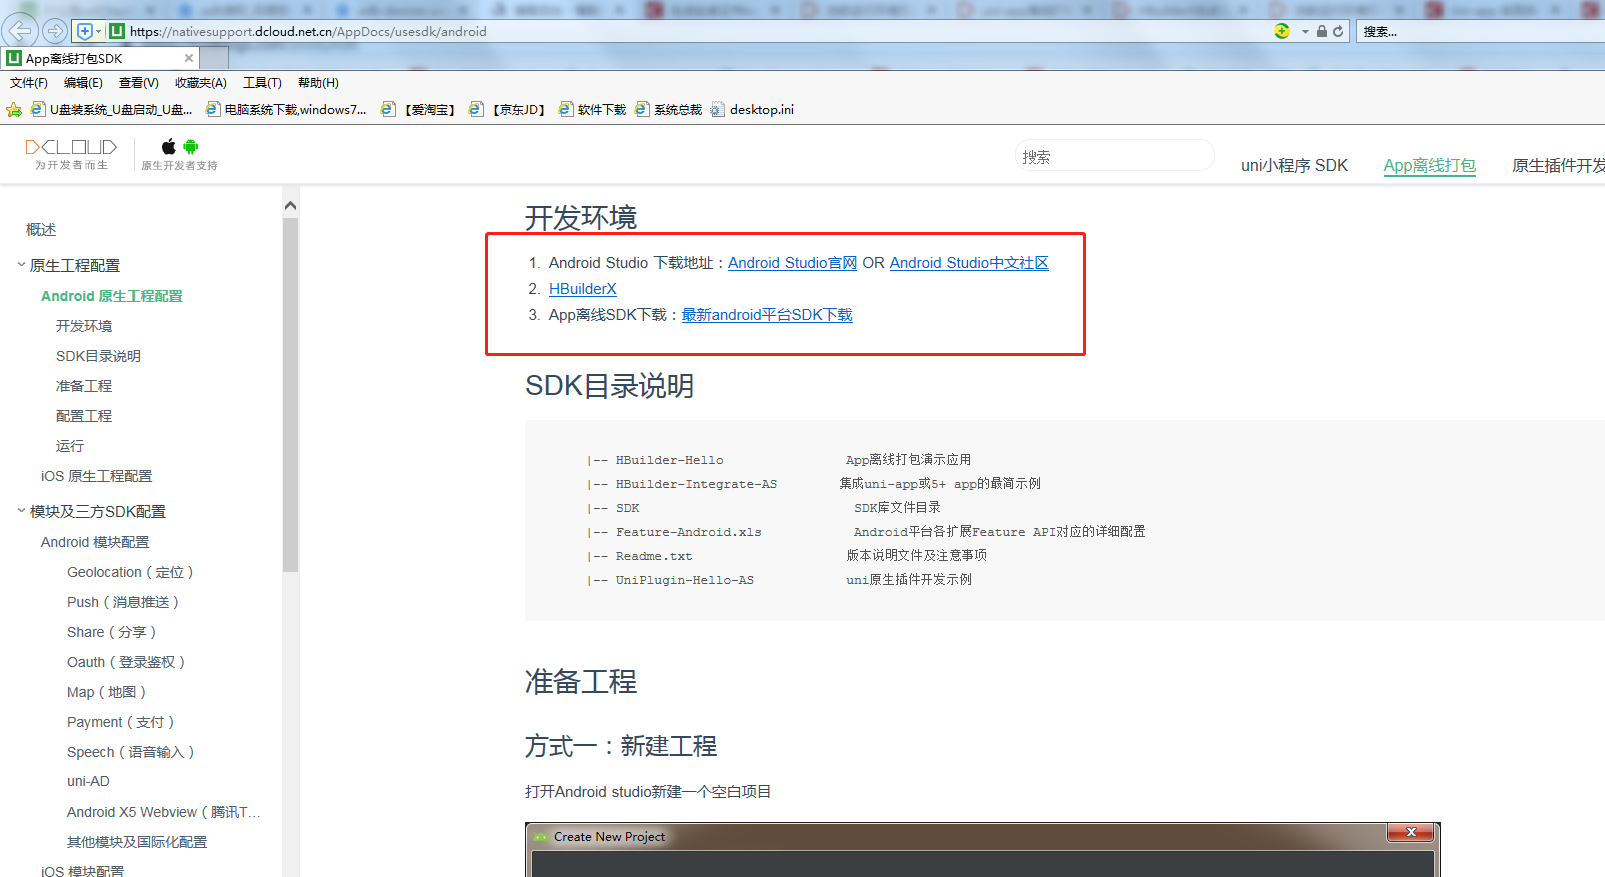This screenshot has width=1605, height=877.
Task: Open Push（消息推送）sidebar item
Action: pyautogui.click(x=123, y=602)
